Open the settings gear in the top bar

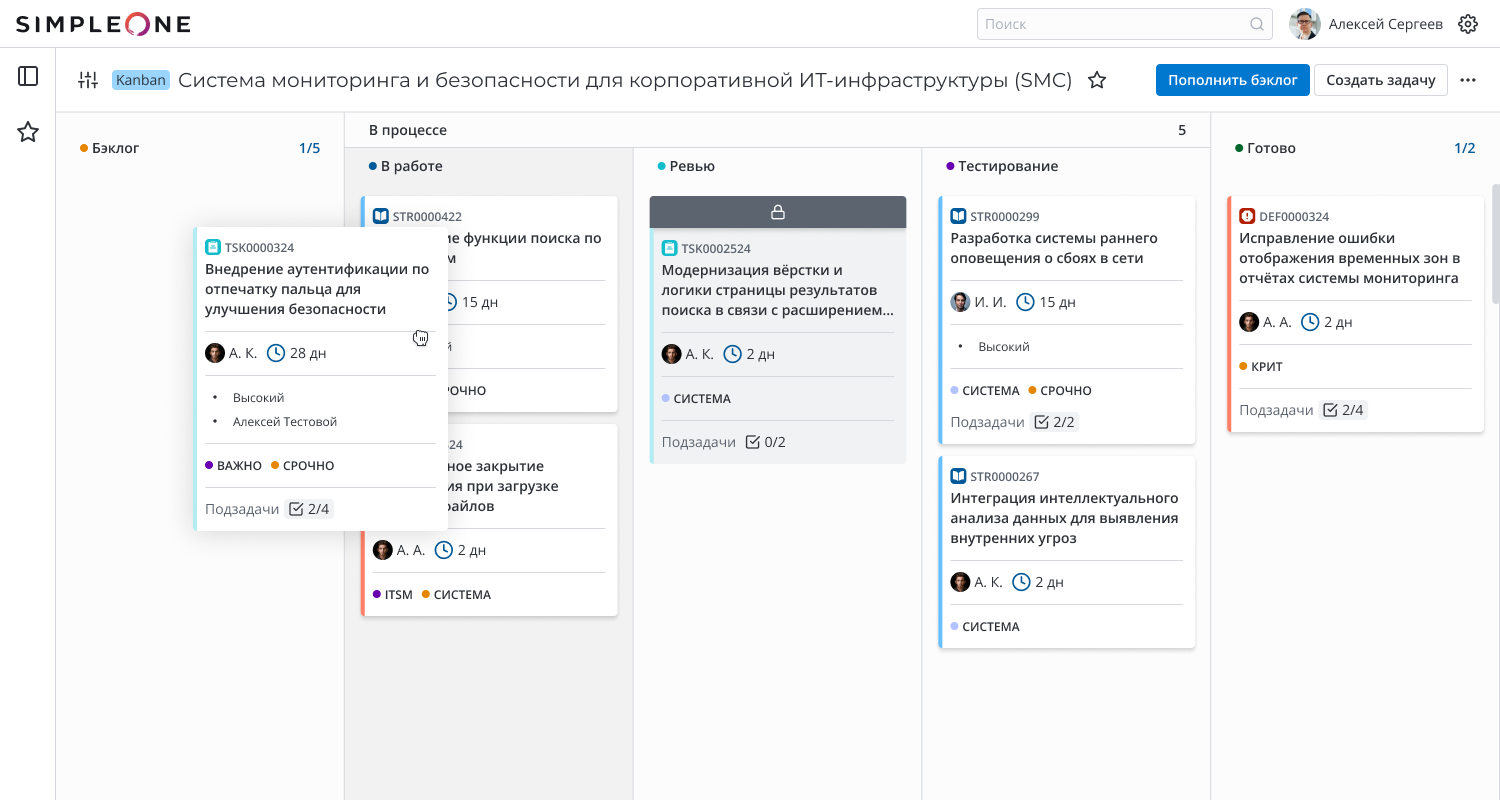pyautogui.click(x=1467, y=23)
